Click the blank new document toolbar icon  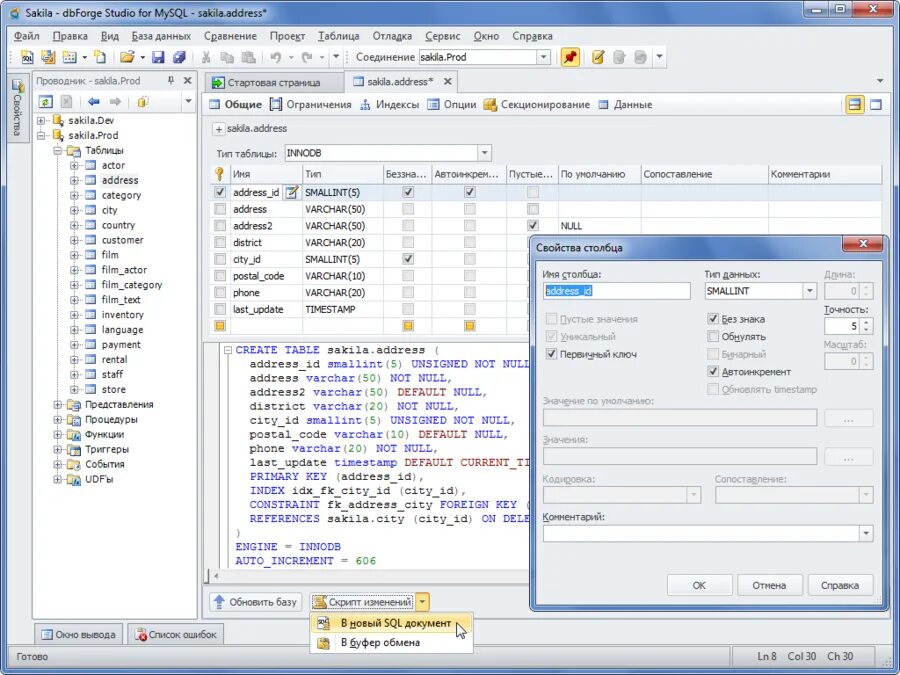tap(100, 57)
